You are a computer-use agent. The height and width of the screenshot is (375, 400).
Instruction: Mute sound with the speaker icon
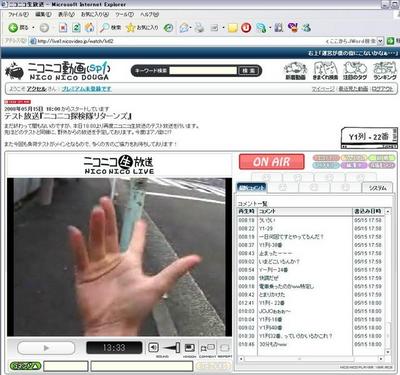point(153,348)
